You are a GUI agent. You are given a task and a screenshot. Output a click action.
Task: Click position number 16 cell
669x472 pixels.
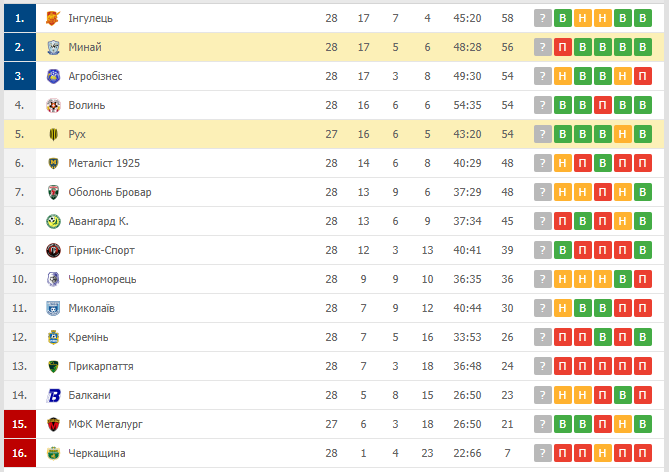coord(19,453)
